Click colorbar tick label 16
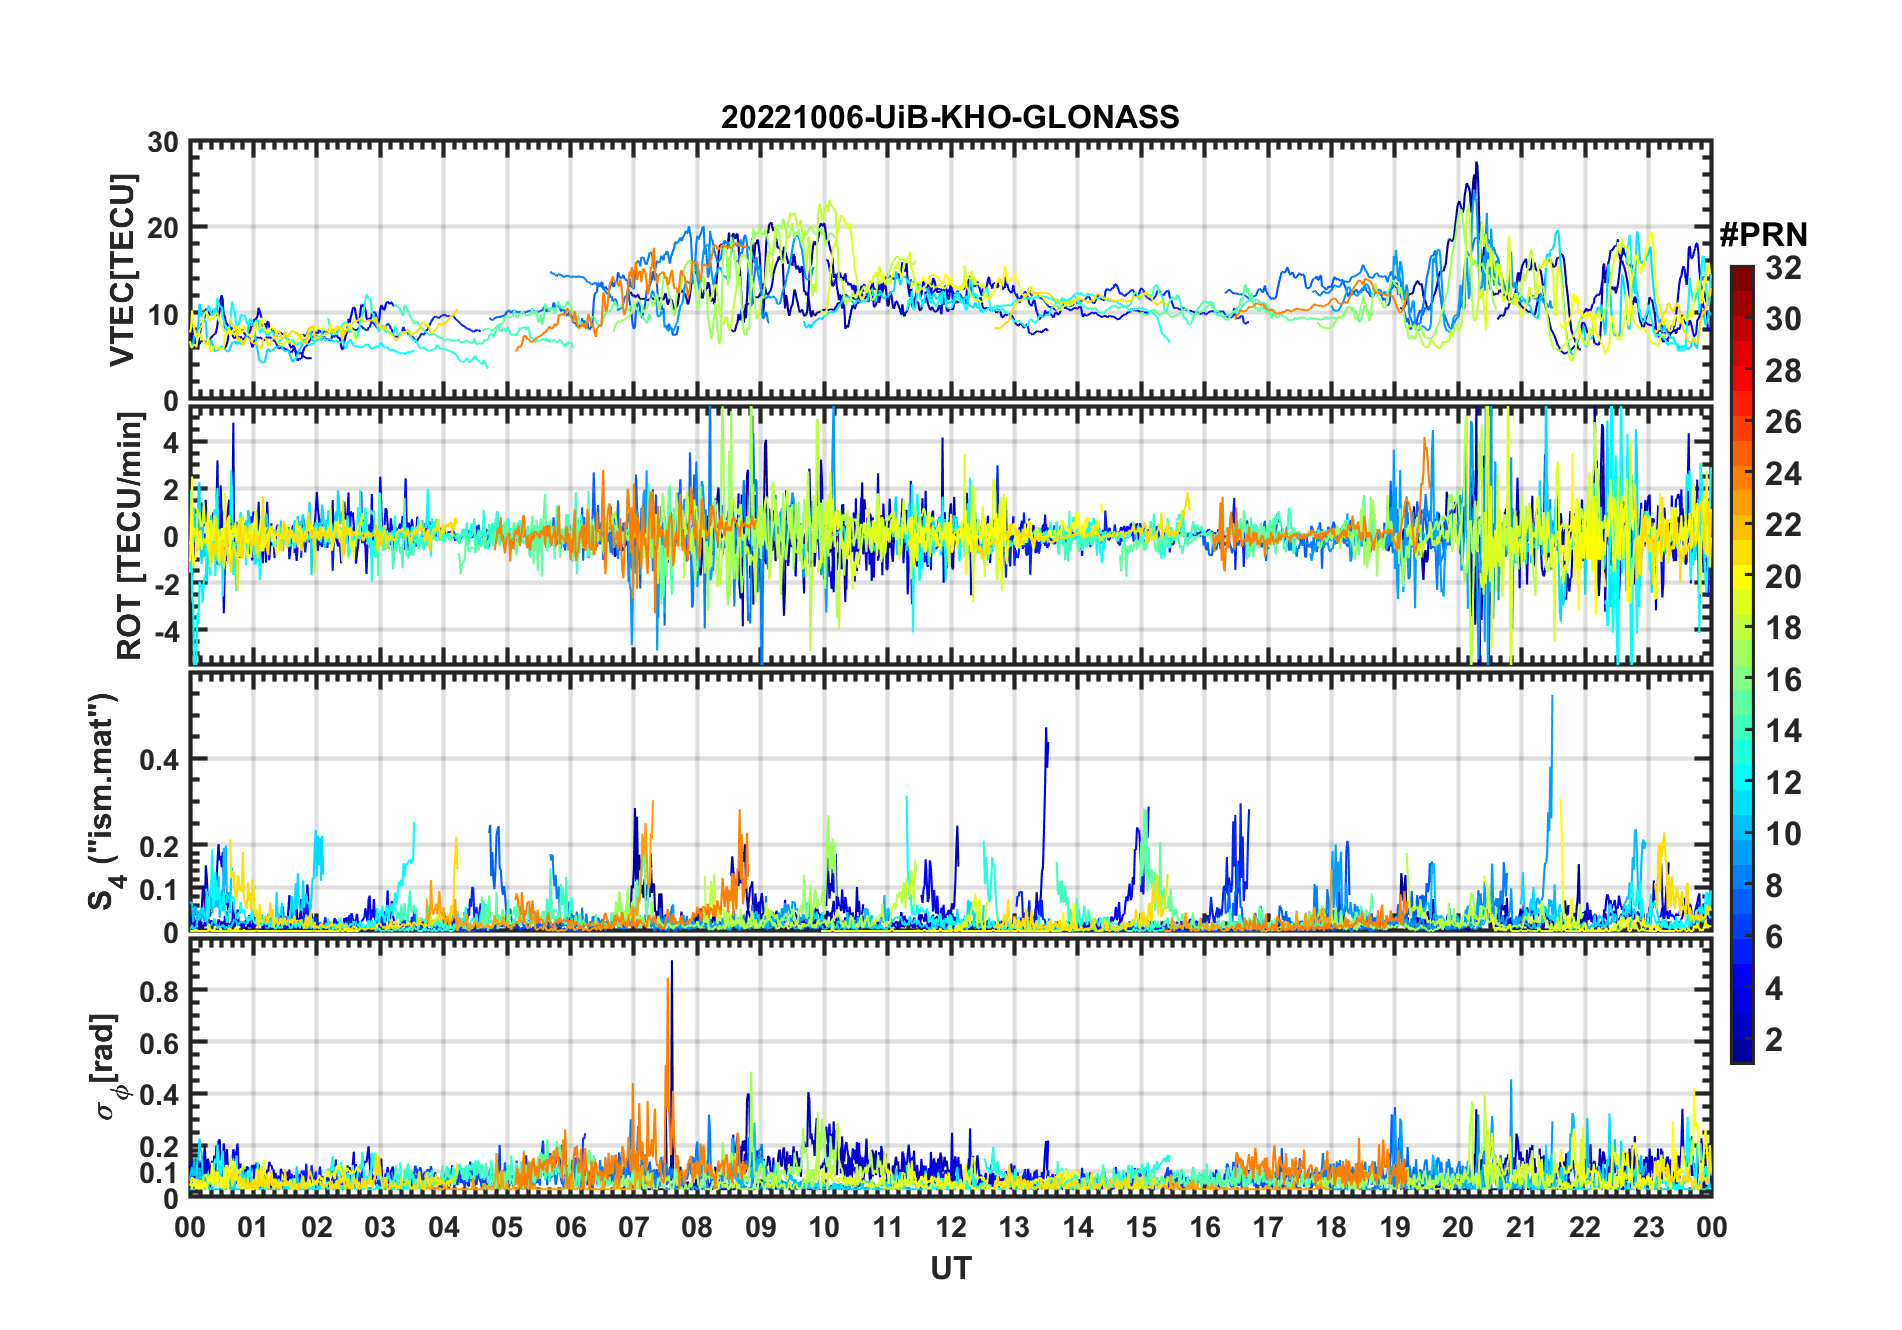 (1783, 680)
